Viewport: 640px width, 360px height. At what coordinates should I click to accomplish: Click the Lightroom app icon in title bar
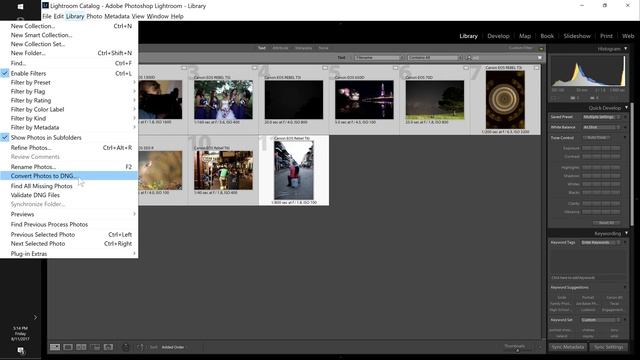pyautogui.click(x=45, y=5)
